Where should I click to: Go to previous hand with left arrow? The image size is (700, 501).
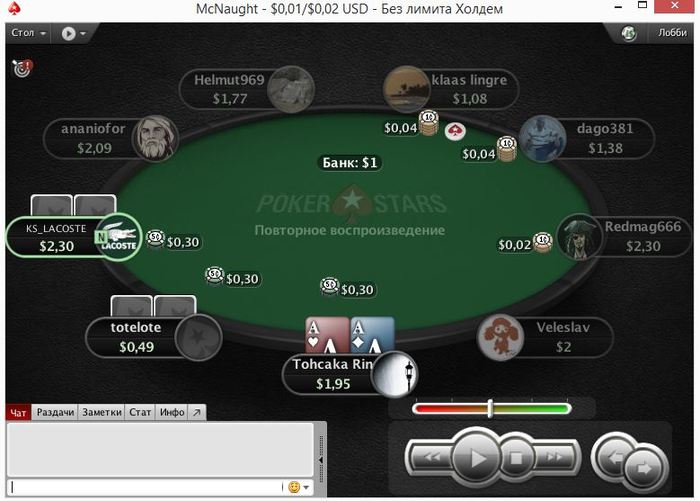click(x=613, y=456)
